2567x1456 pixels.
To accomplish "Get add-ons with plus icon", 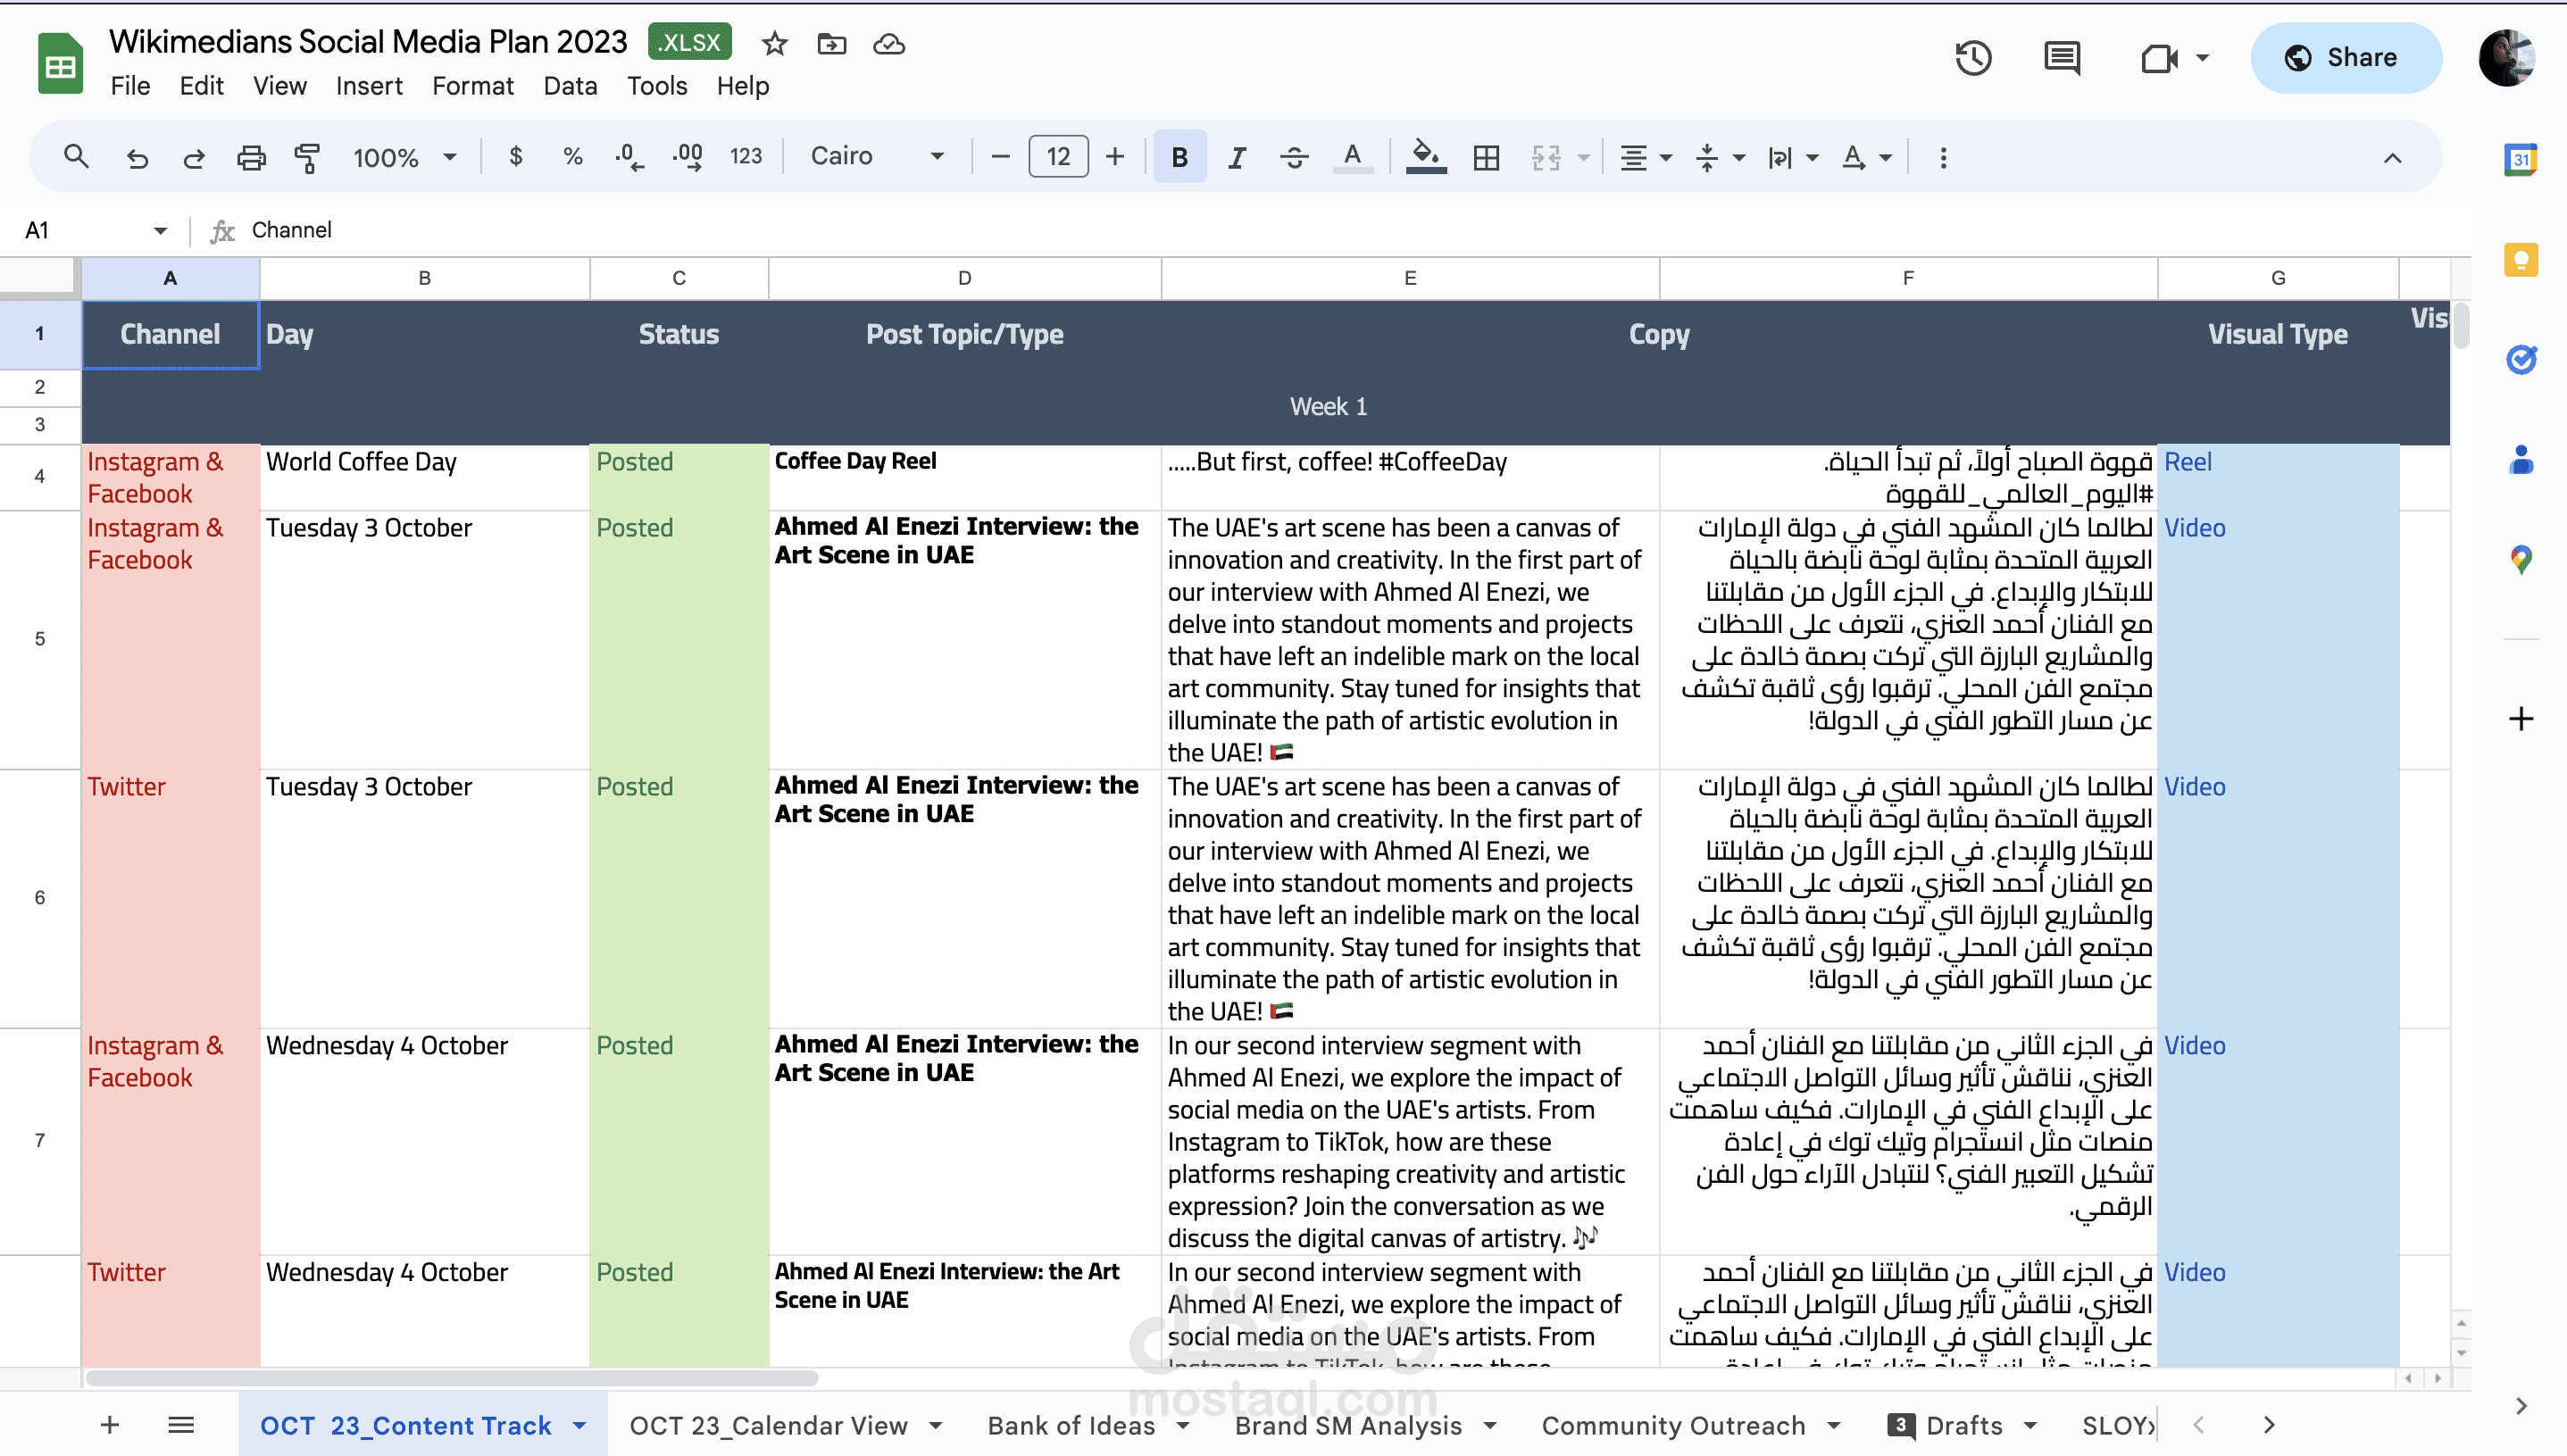I will pyautogui.click(x=2521, y=718).
